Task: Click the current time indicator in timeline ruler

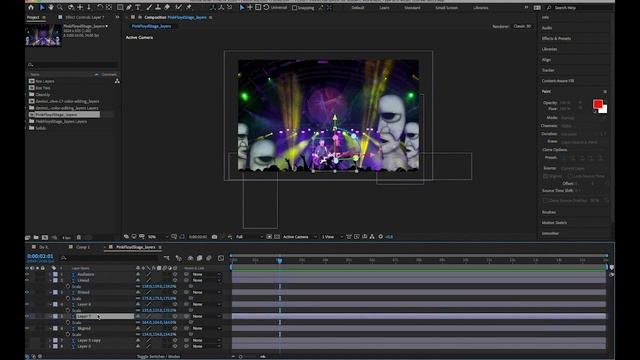Action: [x=280, y=260]
